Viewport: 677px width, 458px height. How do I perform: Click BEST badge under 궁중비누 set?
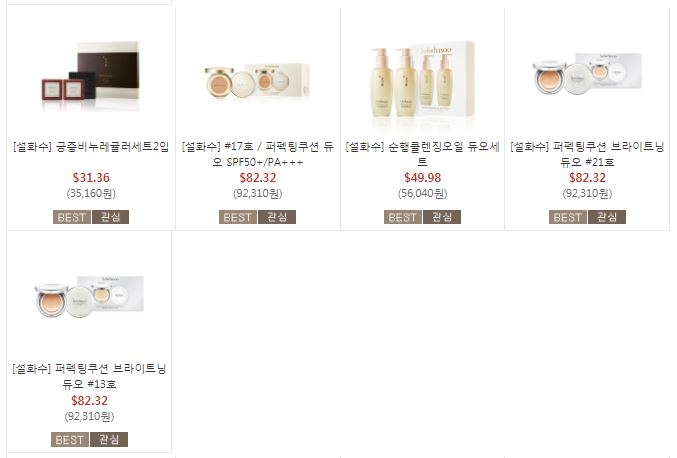tap(72, 217)
